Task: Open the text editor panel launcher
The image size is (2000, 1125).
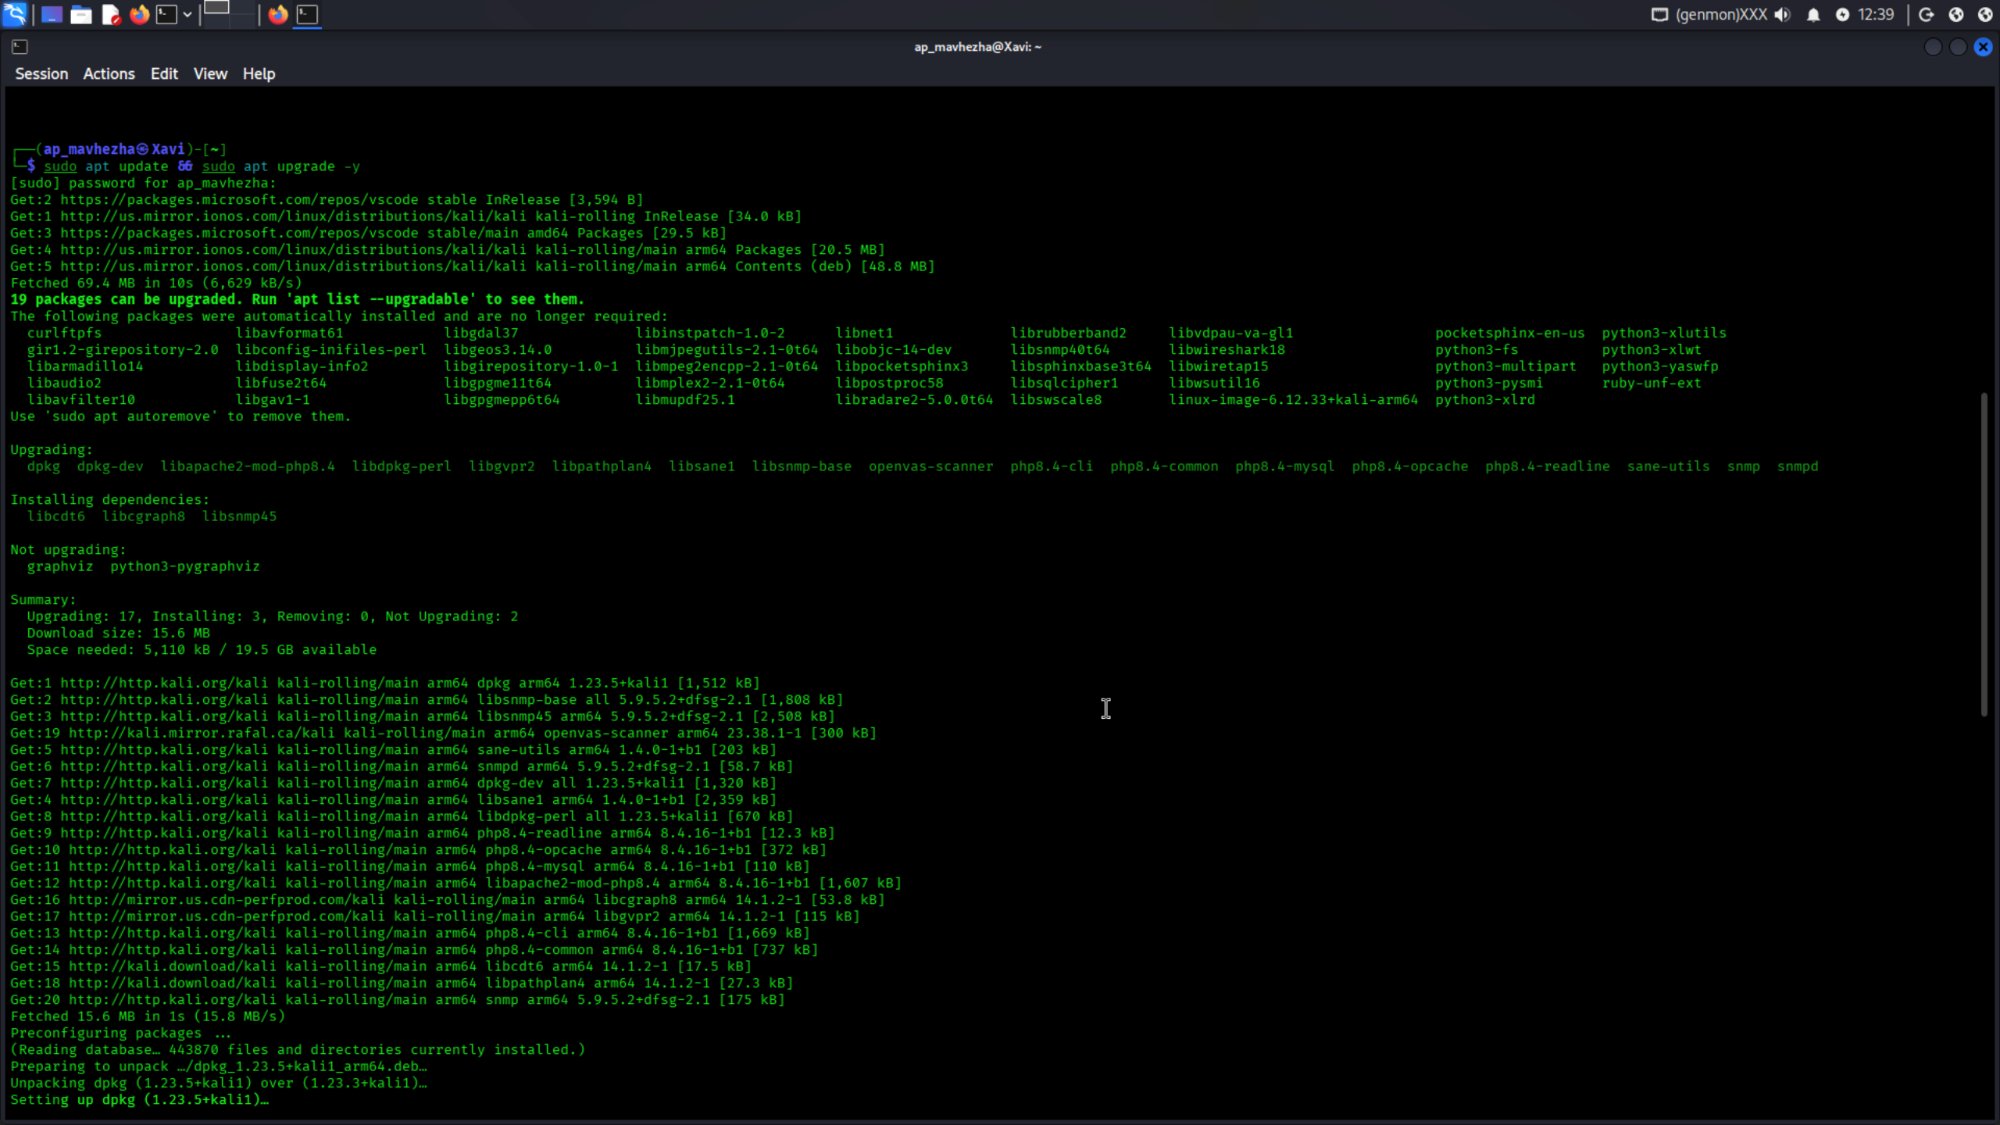Action: pos(111,14)
